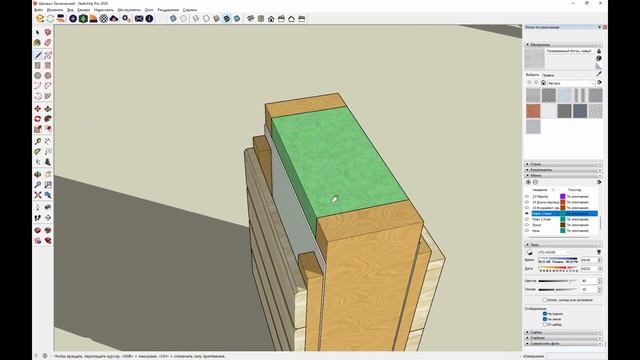Select the Freehand drawing tool
This screenshot has width=640, height=360.
coord(48,55)
